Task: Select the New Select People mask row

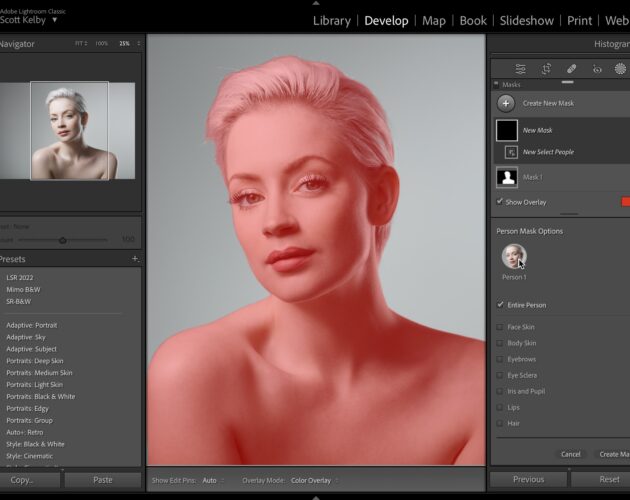Action: point(561,152)
